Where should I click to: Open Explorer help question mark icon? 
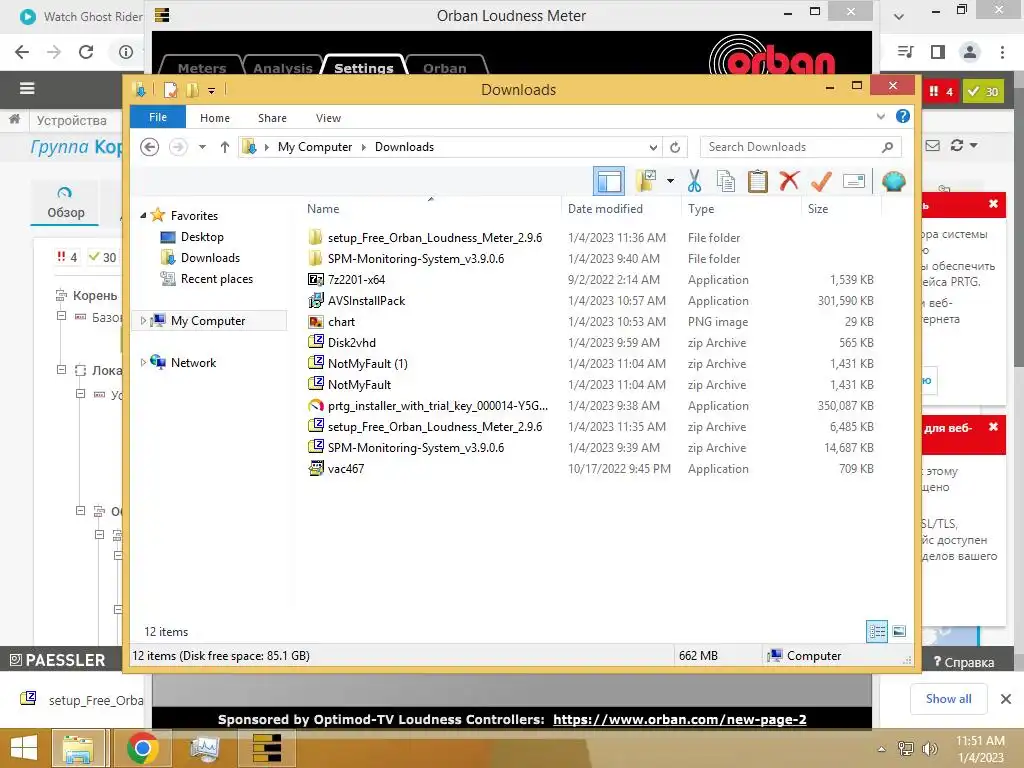point(903,116)
